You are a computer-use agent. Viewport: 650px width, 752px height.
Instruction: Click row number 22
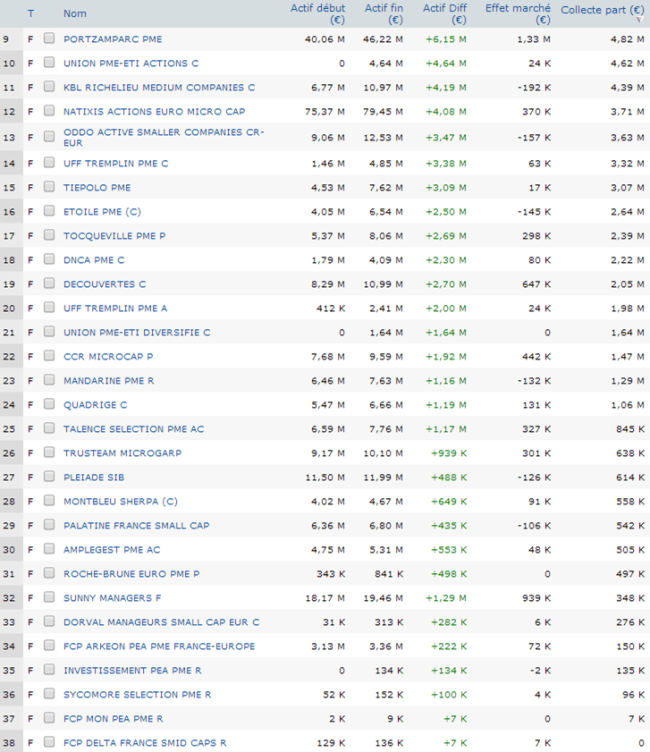click(x=9, y=357)
